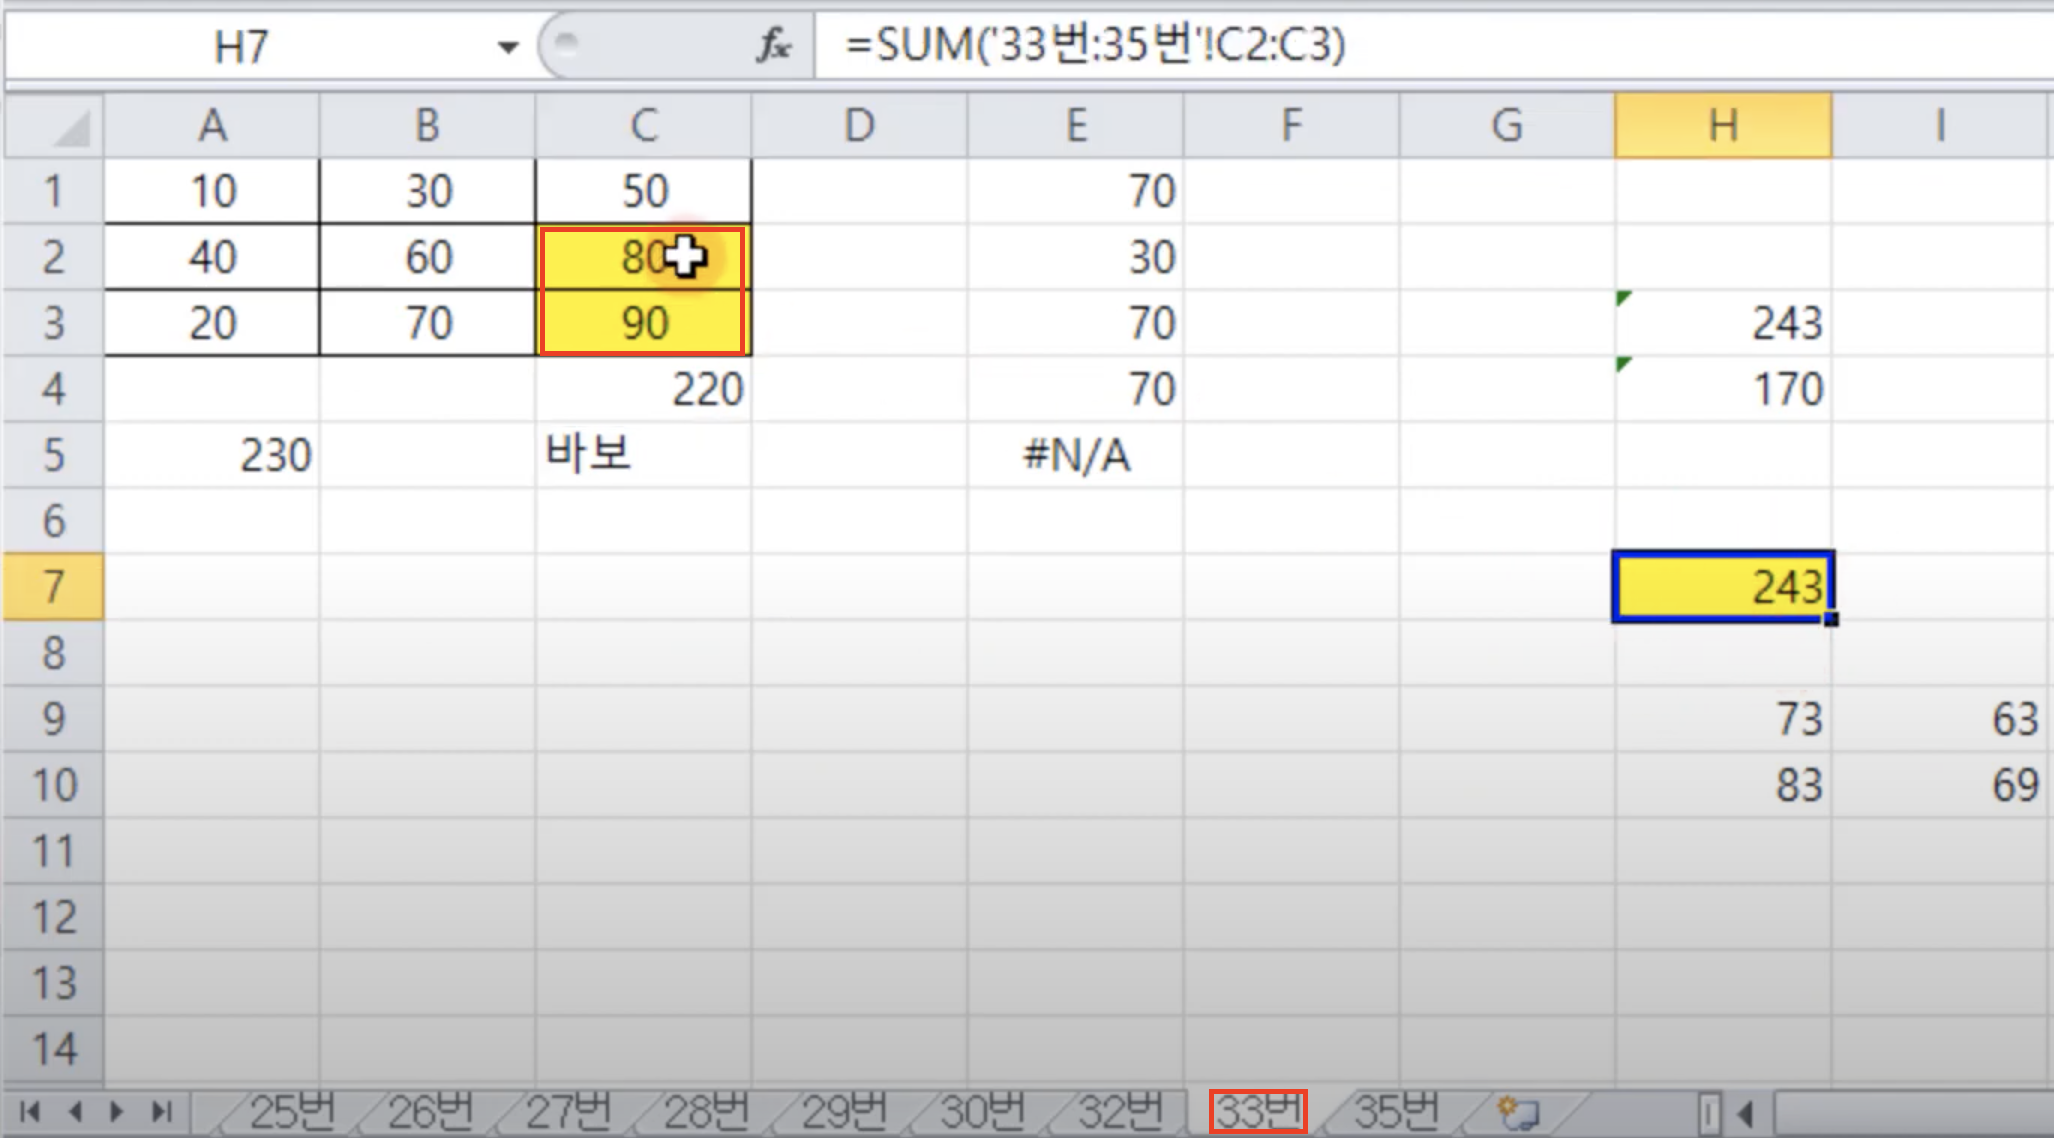Select the row 7 header
The height and width of the screenshot is (1138, 2054).
click(x=54, y=587)
